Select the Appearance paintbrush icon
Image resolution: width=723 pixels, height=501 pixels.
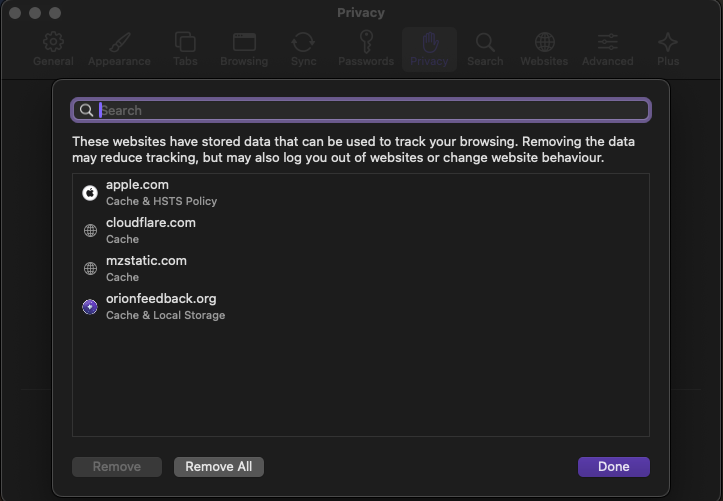[119, 43]
